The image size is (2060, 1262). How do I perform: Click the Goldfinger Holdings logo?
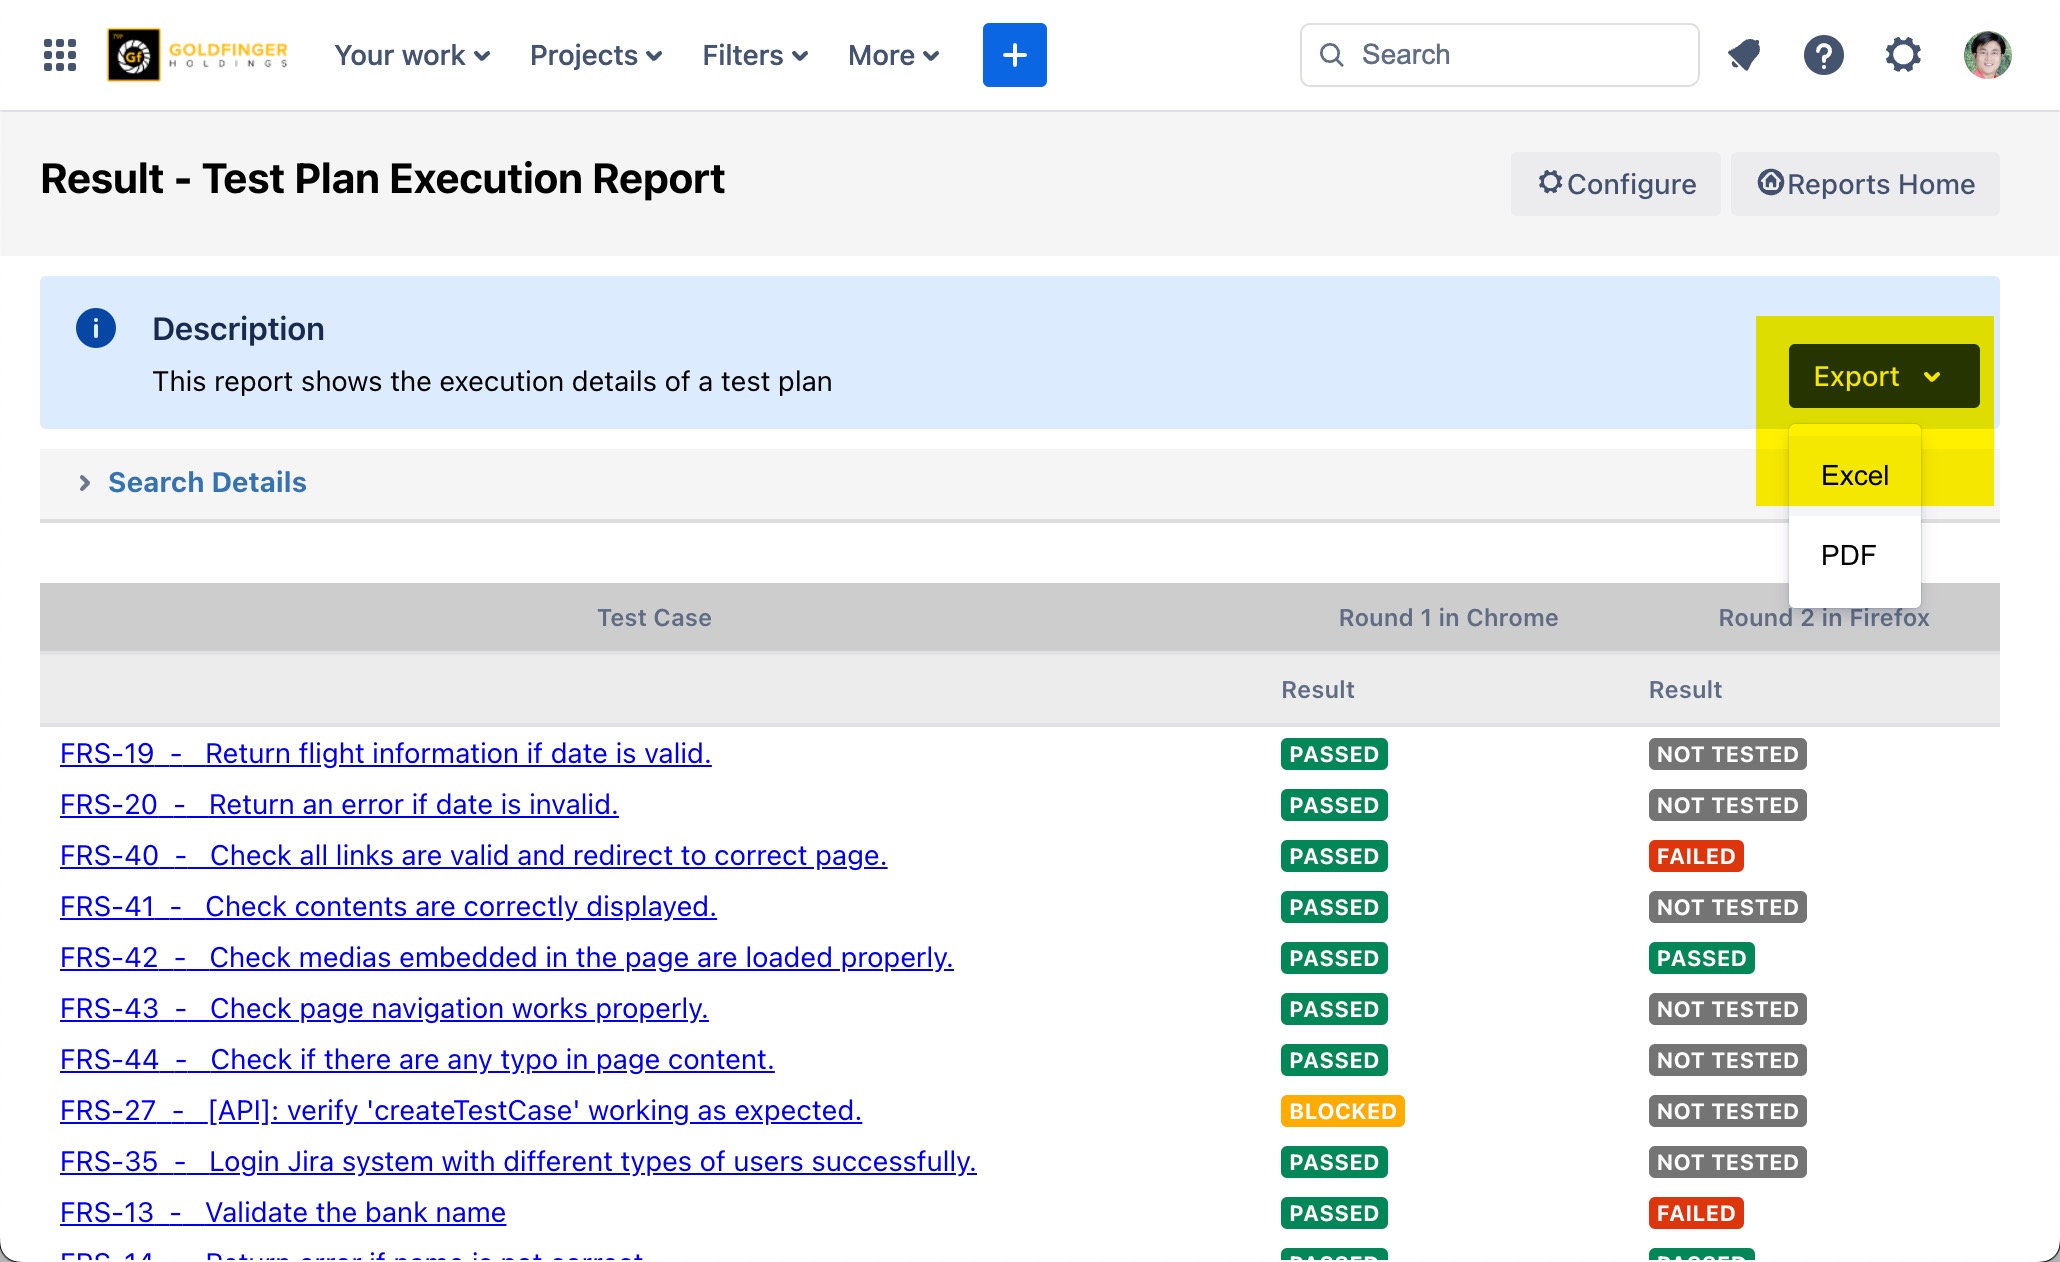click(x=198, y=55)
